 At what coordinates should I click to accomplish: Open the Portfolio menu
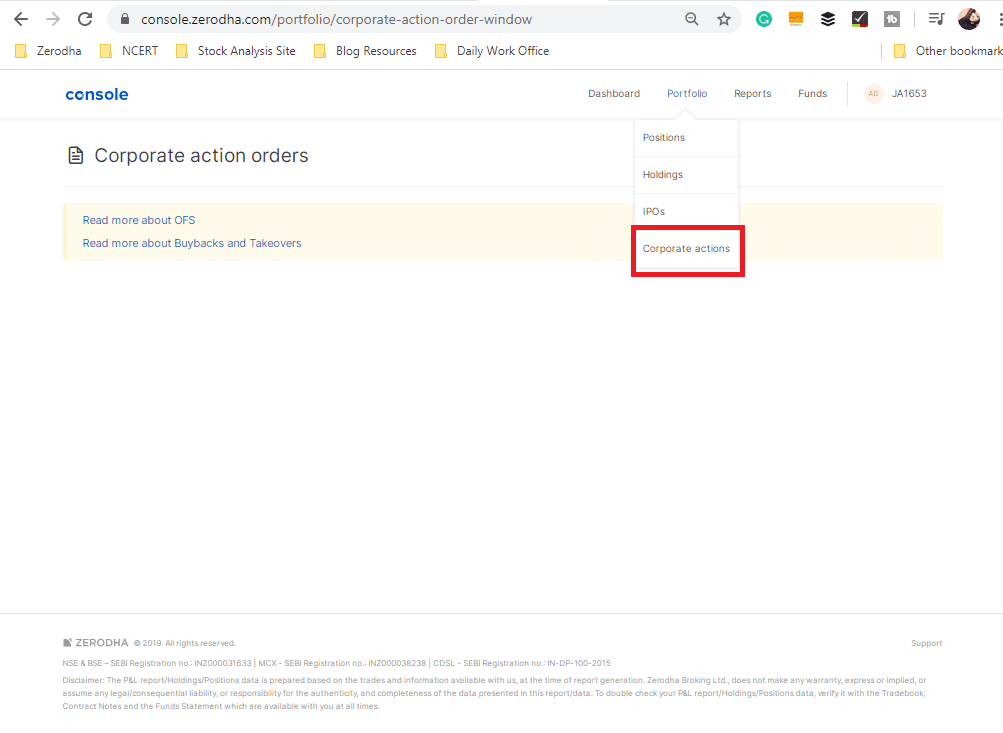click(687, 93)
